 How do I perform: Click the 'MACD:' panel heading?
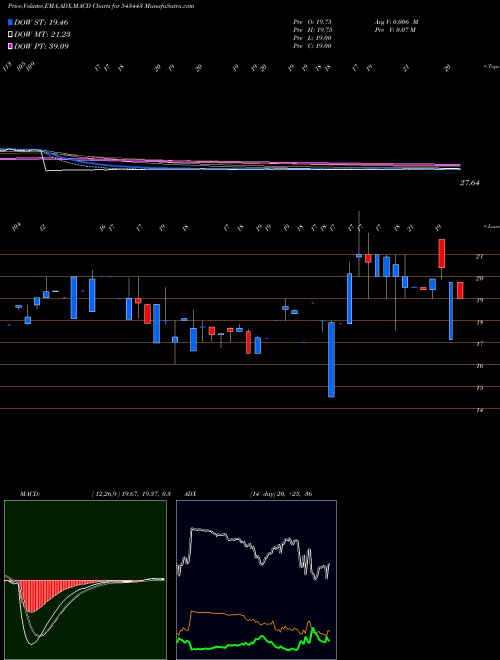tap(30, 494)
